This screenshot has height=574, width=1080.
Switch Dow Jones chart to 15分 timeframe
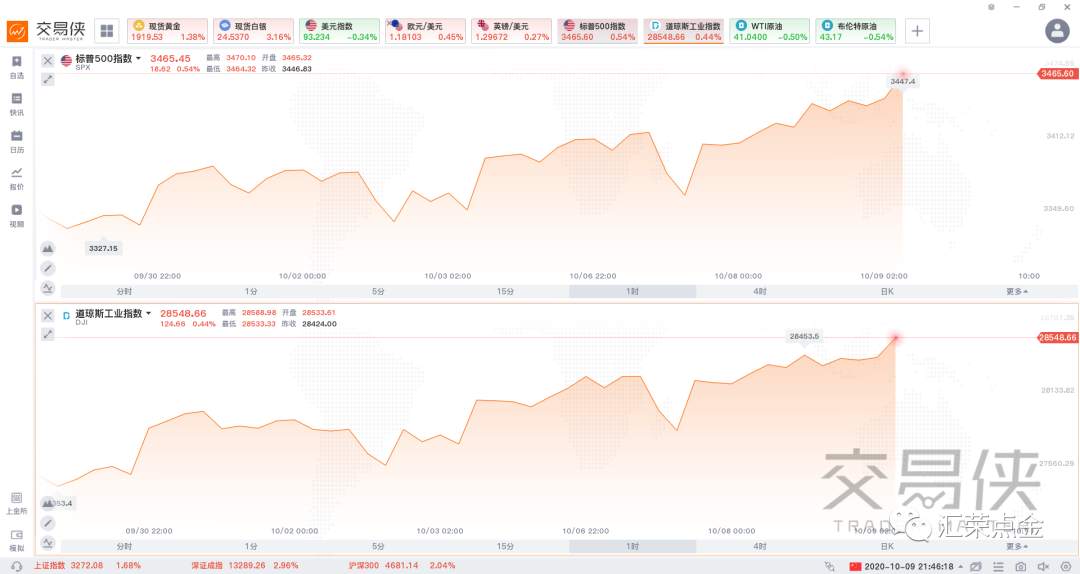pyautogui.click(x=505, y=546)
